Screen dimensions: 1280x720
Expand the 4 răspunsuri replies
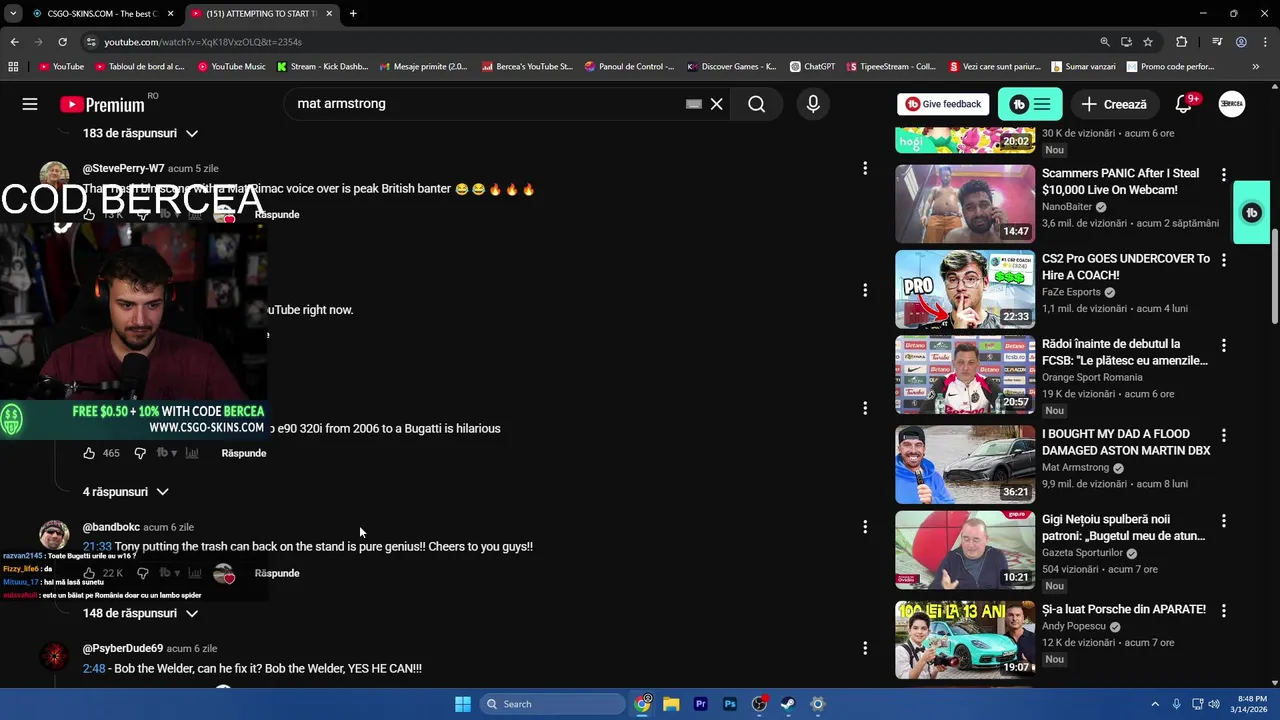point(126,492)
